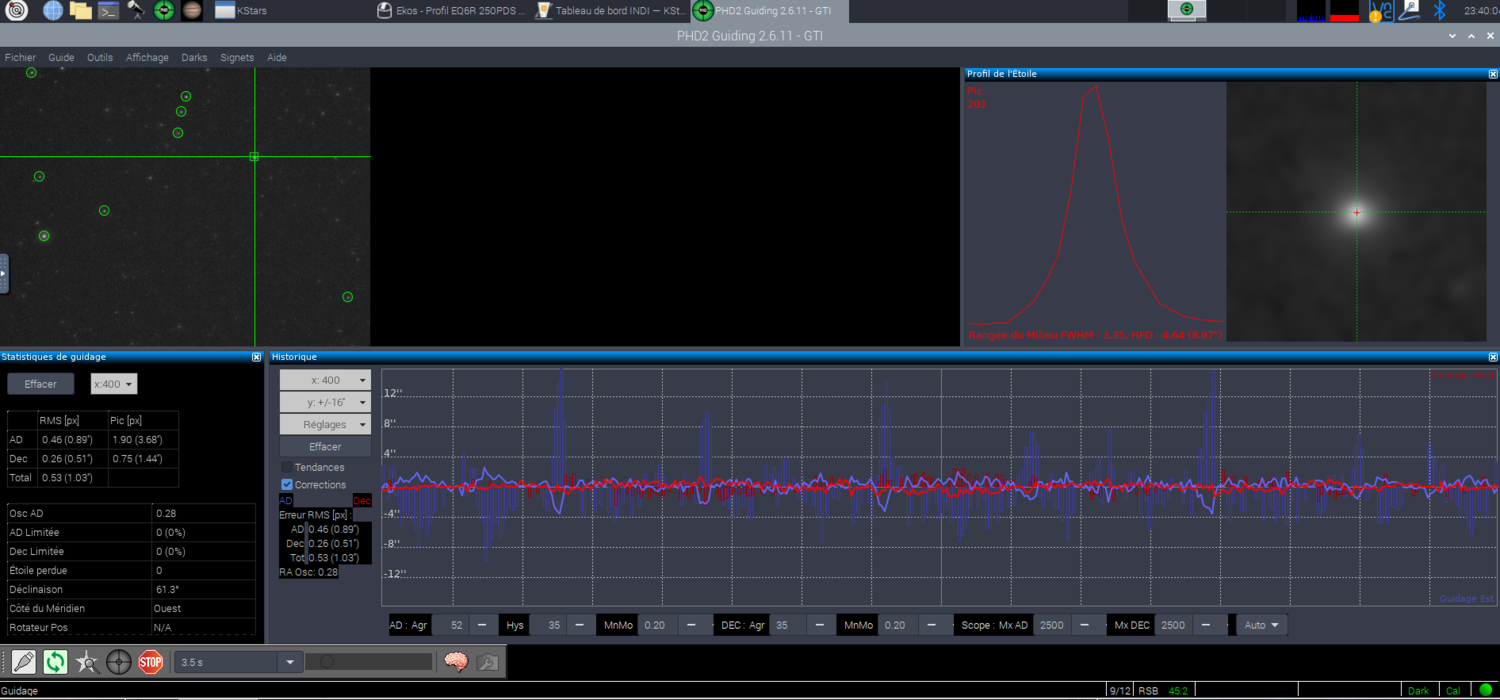Click the planet icon in taskbar
The width and height of the screenshot is (1500, 700).
point(192,10)
